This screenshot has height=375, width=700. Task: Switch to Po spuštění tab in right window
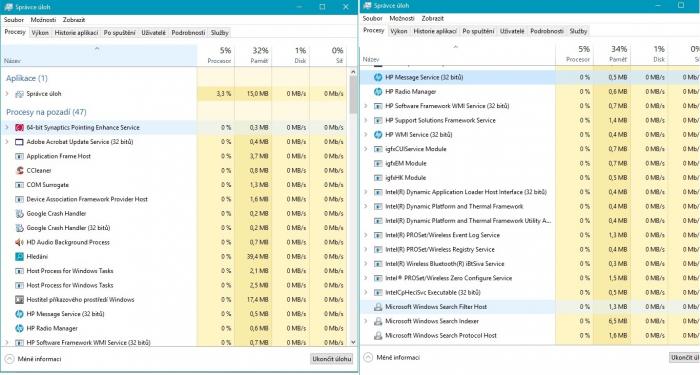pos(478,31)
